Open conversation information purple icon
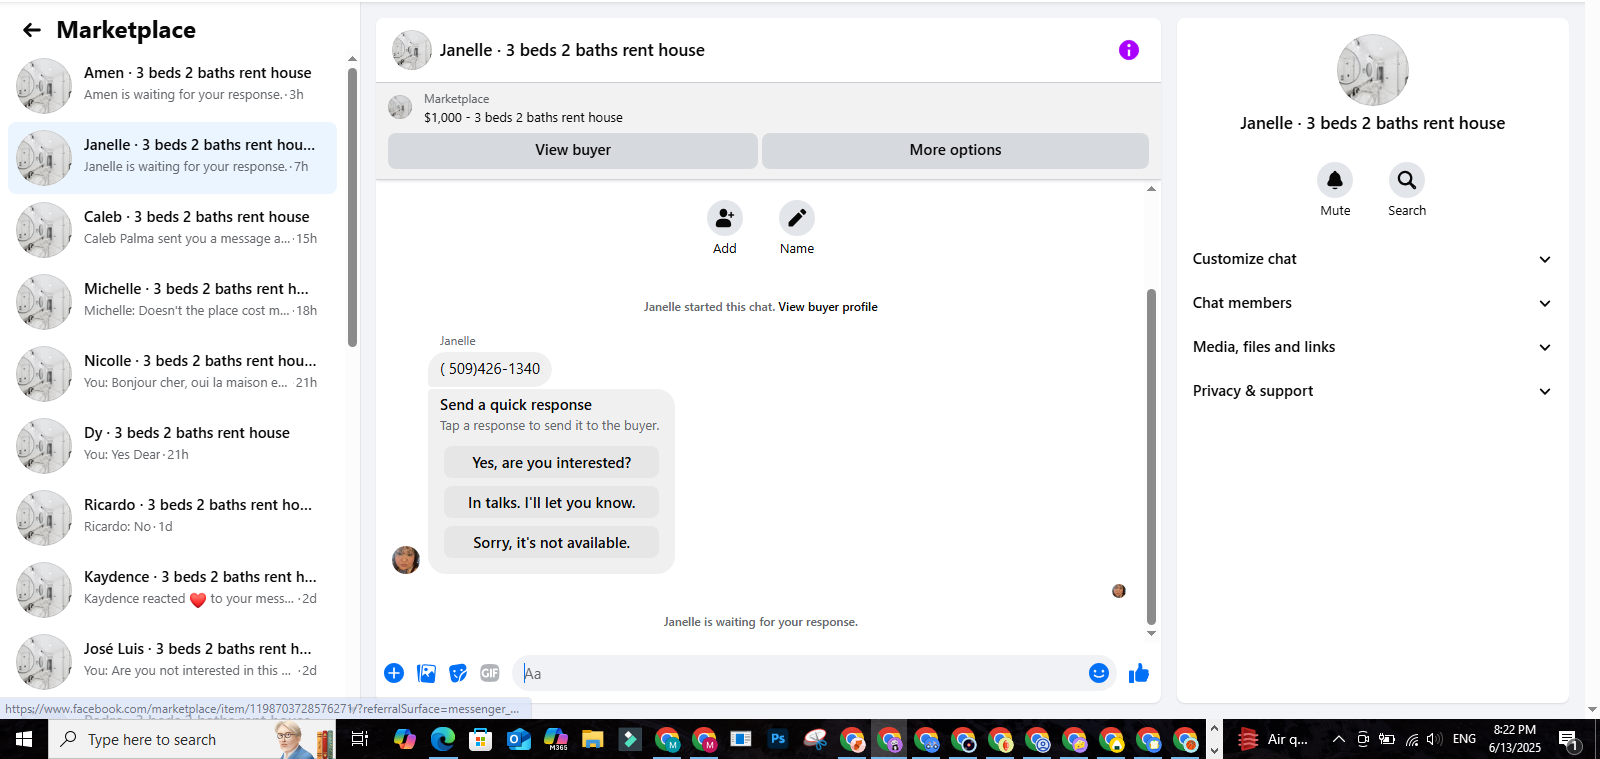The height and width of the screenshot is (759, 1600). point(1129,50)
